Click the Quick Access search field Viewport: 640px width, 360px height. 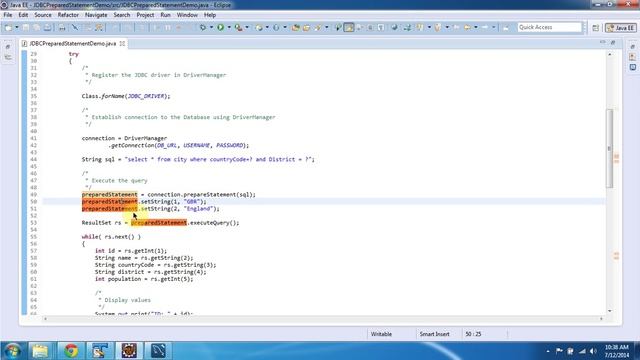549,27
